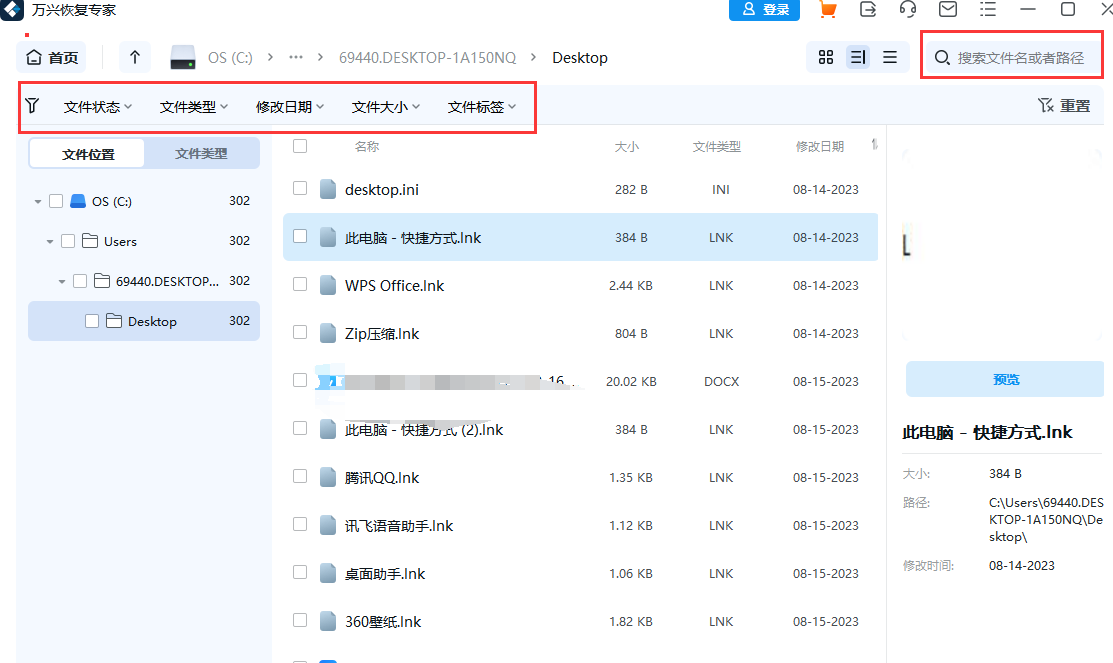Click the share/export icon in title bar
This screenshot has height=663, width=1113.
(x=867, y=10)
